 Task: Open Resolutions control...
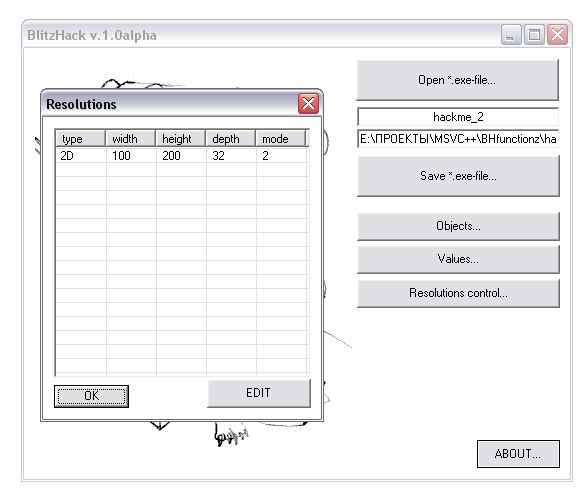pyautogui.click(x=458, y=293)
